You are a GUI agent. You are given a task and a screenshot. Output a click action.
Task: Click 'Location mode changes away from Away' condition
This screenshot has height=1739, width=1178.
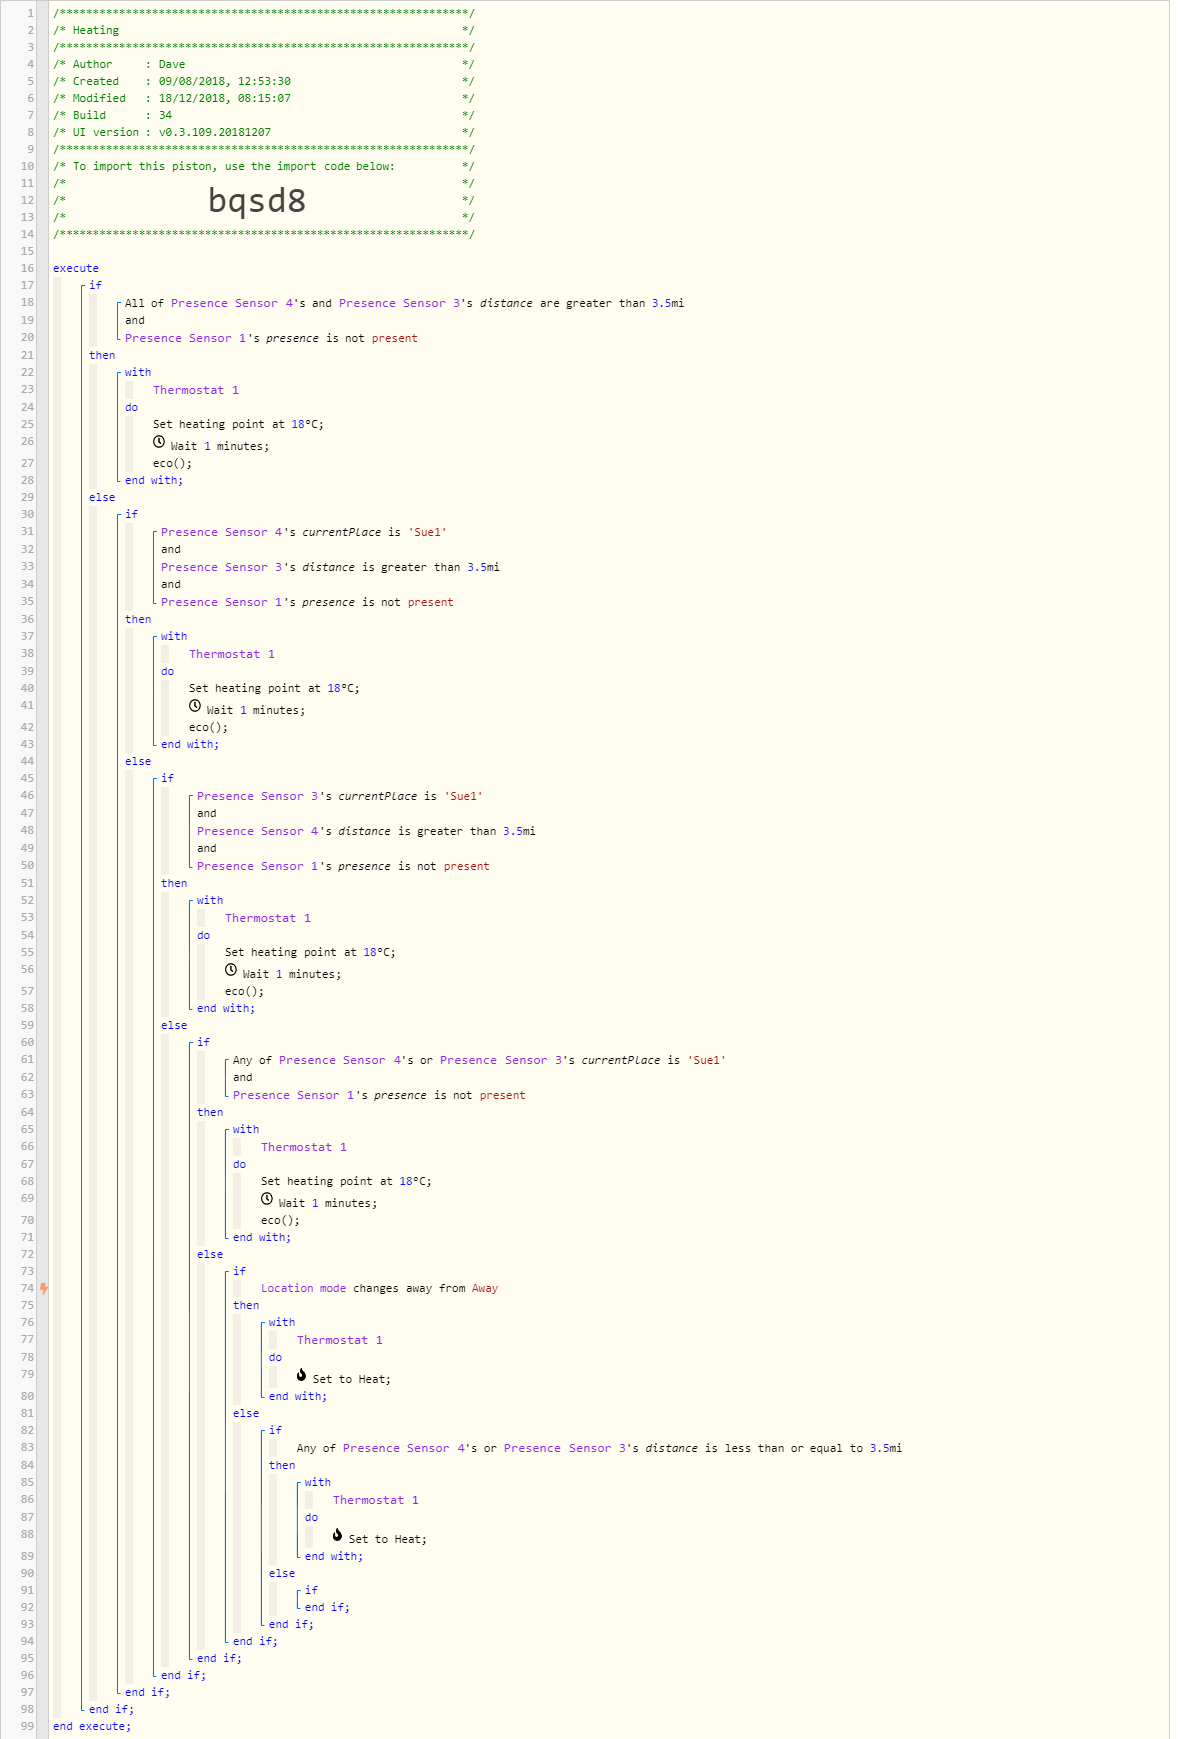[x=379, y=1288]
